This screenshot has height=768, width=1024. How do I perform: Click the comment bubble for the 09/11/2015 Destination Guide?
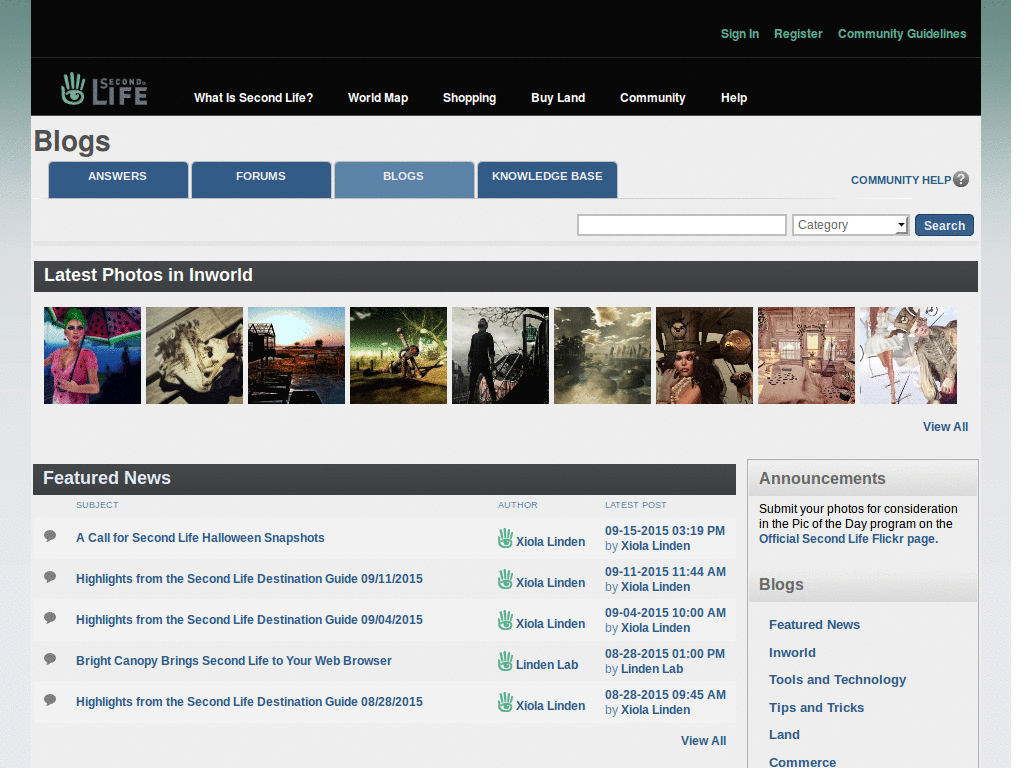[50, 576]
